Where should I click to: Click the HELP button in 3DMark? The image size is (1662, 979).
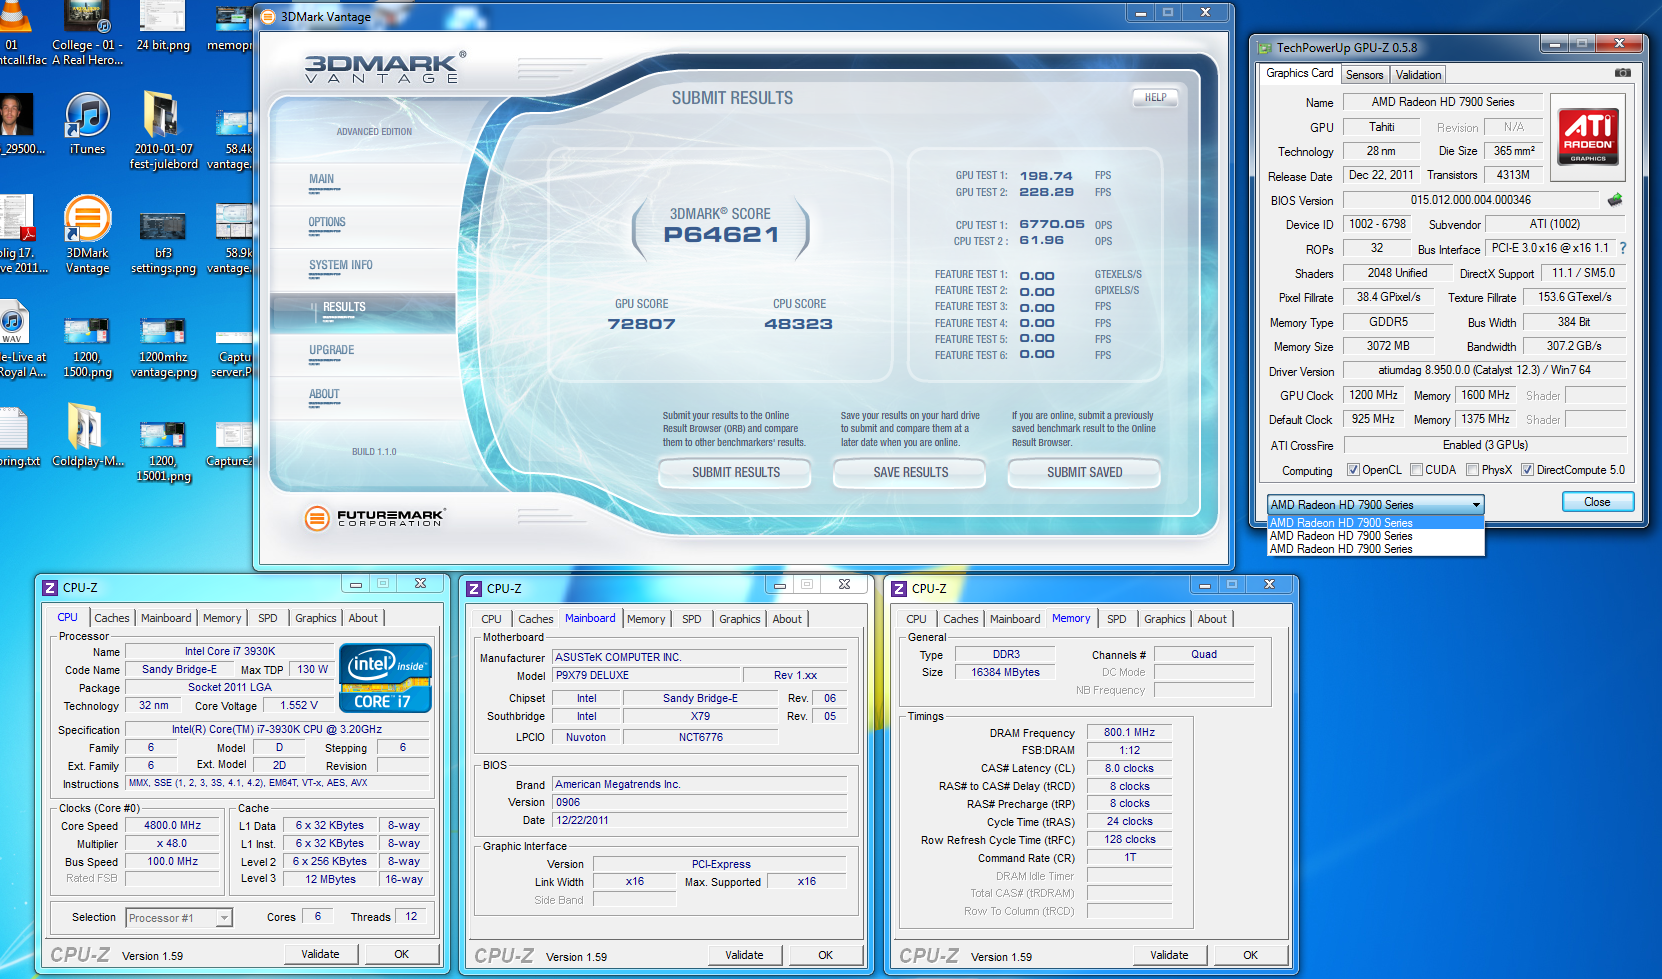[x=1155, y=97]
